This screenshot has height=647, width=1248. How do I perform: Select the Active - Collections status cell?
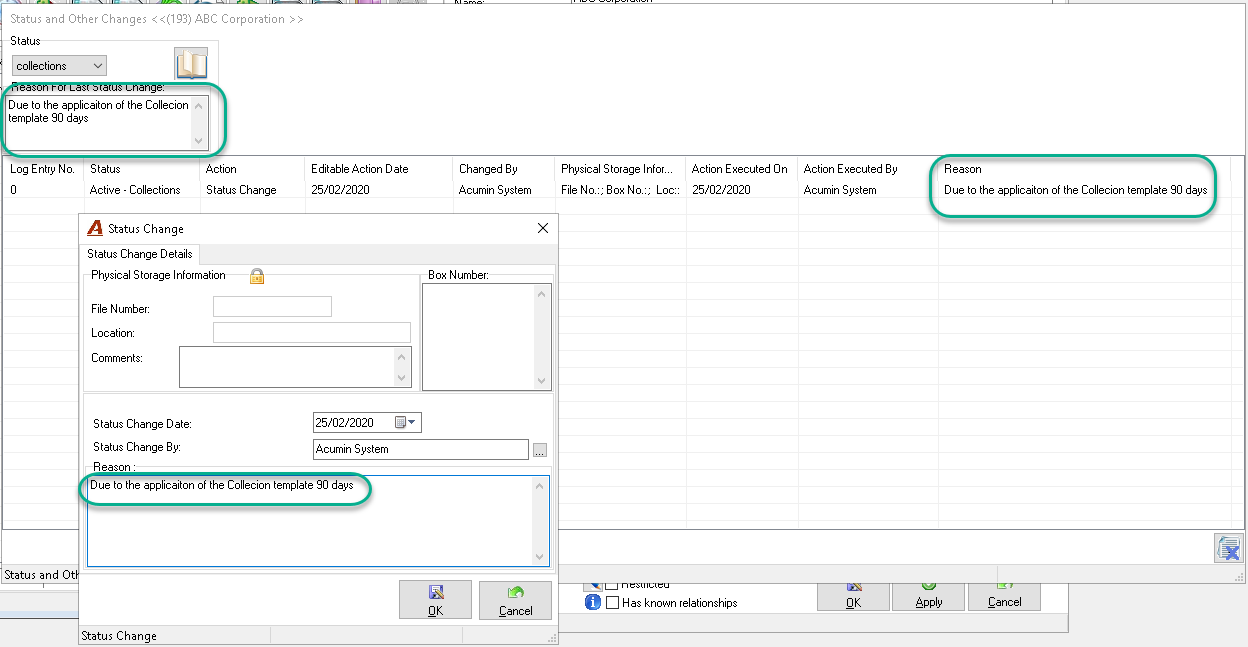pyautogui.click(x=135, y=190)
